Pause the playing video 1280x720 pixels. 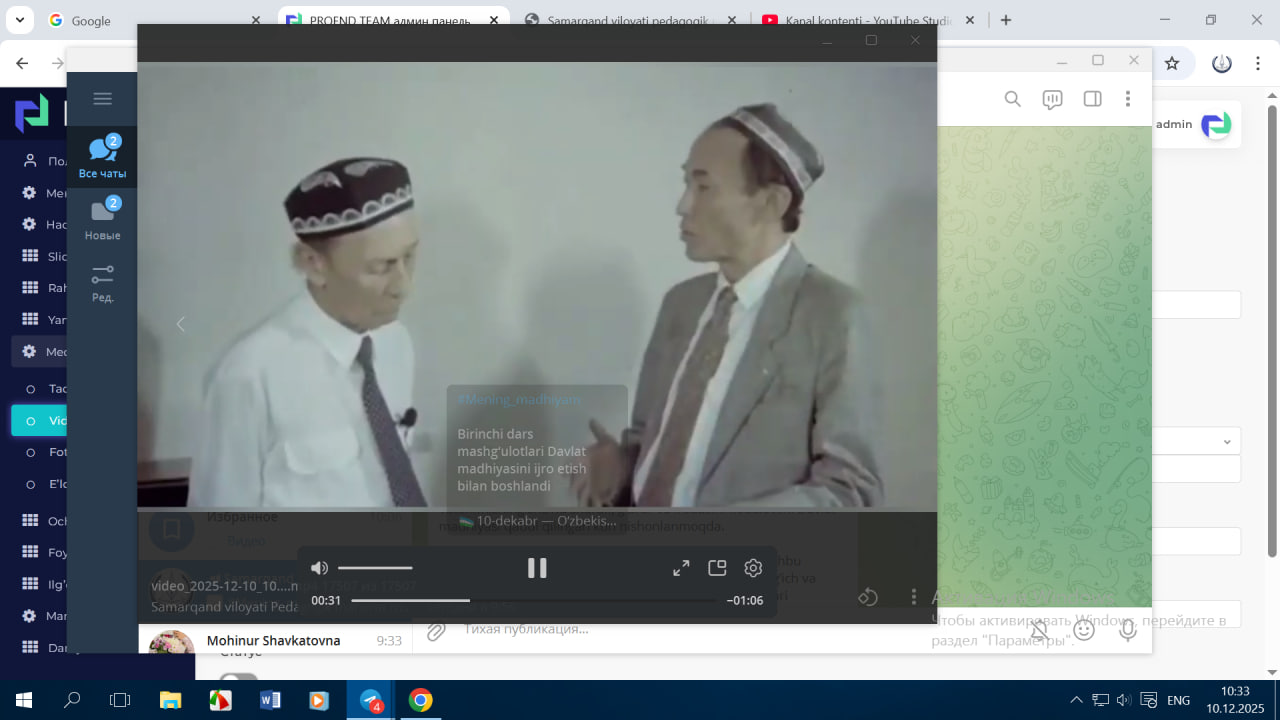pyautogui.click(x=537, y=568)
